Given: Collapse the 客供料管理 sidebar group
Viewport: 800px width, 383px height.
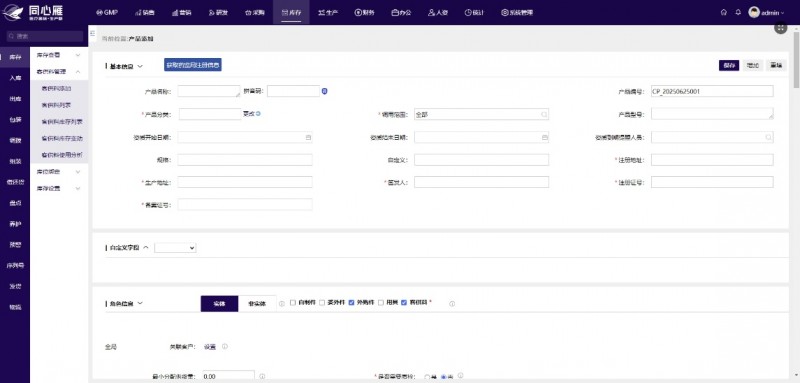Looking at the screenshot, I should (x=59, y=72).
